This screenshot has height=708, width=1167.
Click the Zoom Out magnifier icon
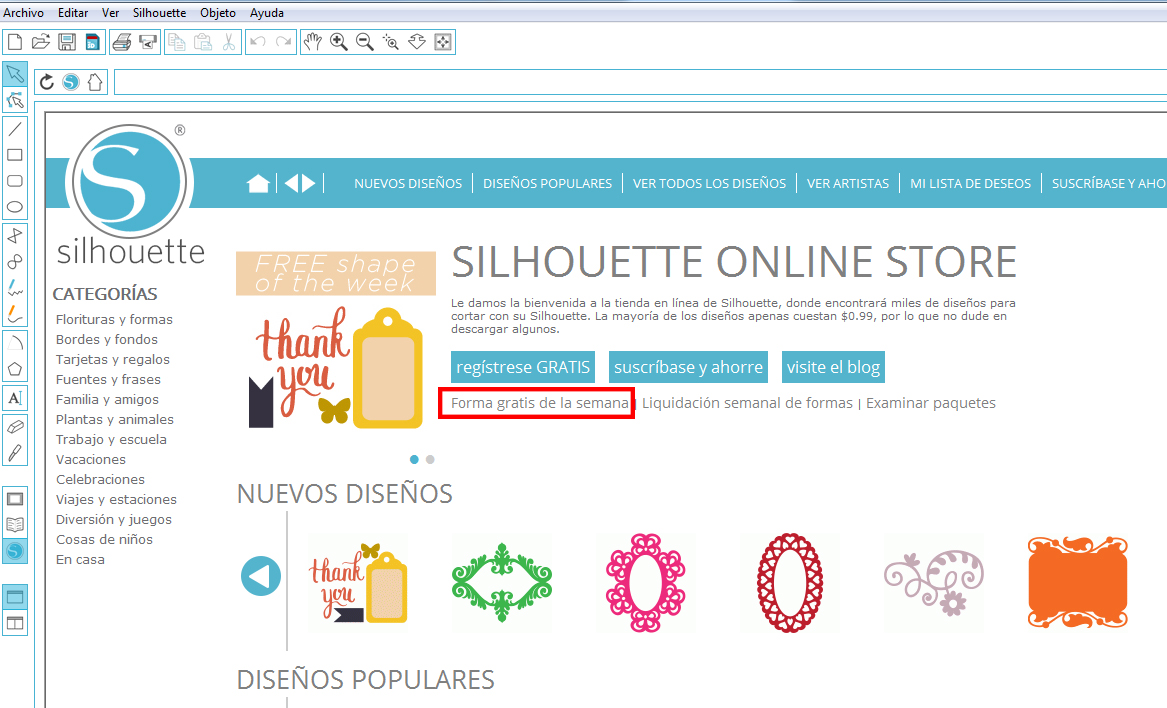click(x=365, y=42)
